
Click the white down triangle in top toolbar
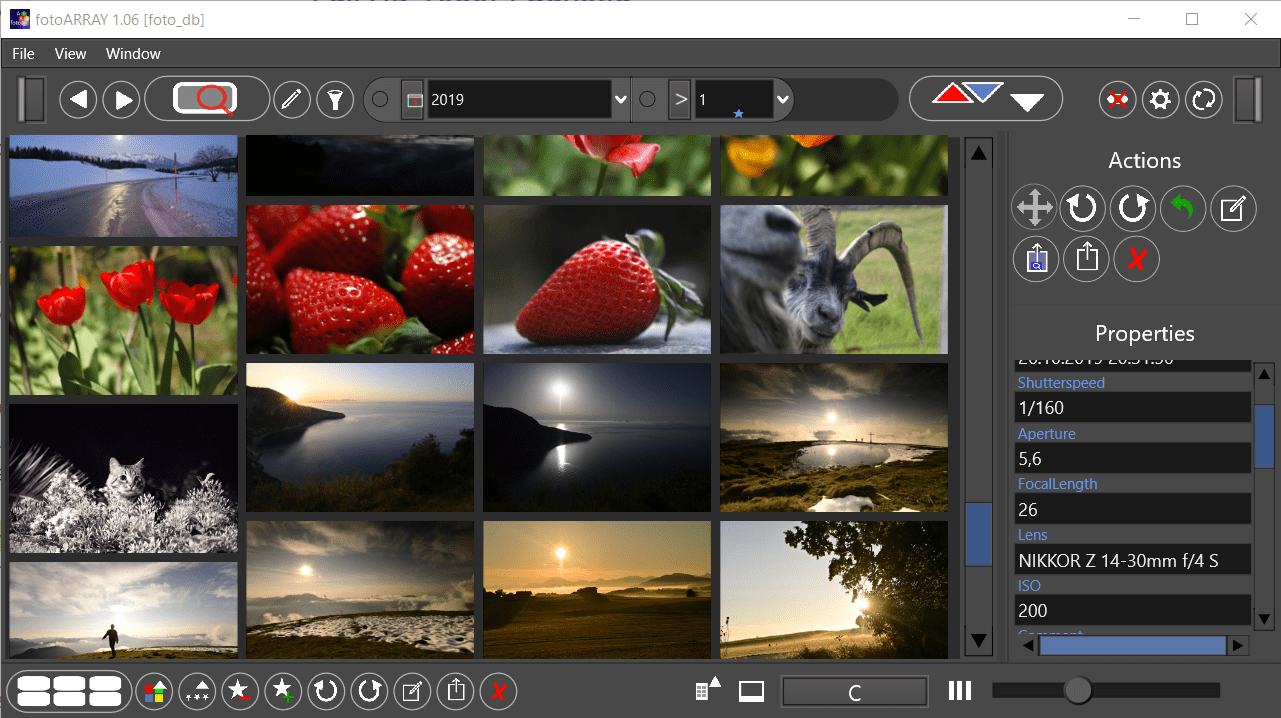pyautogui.click(x=1027, y=101)
